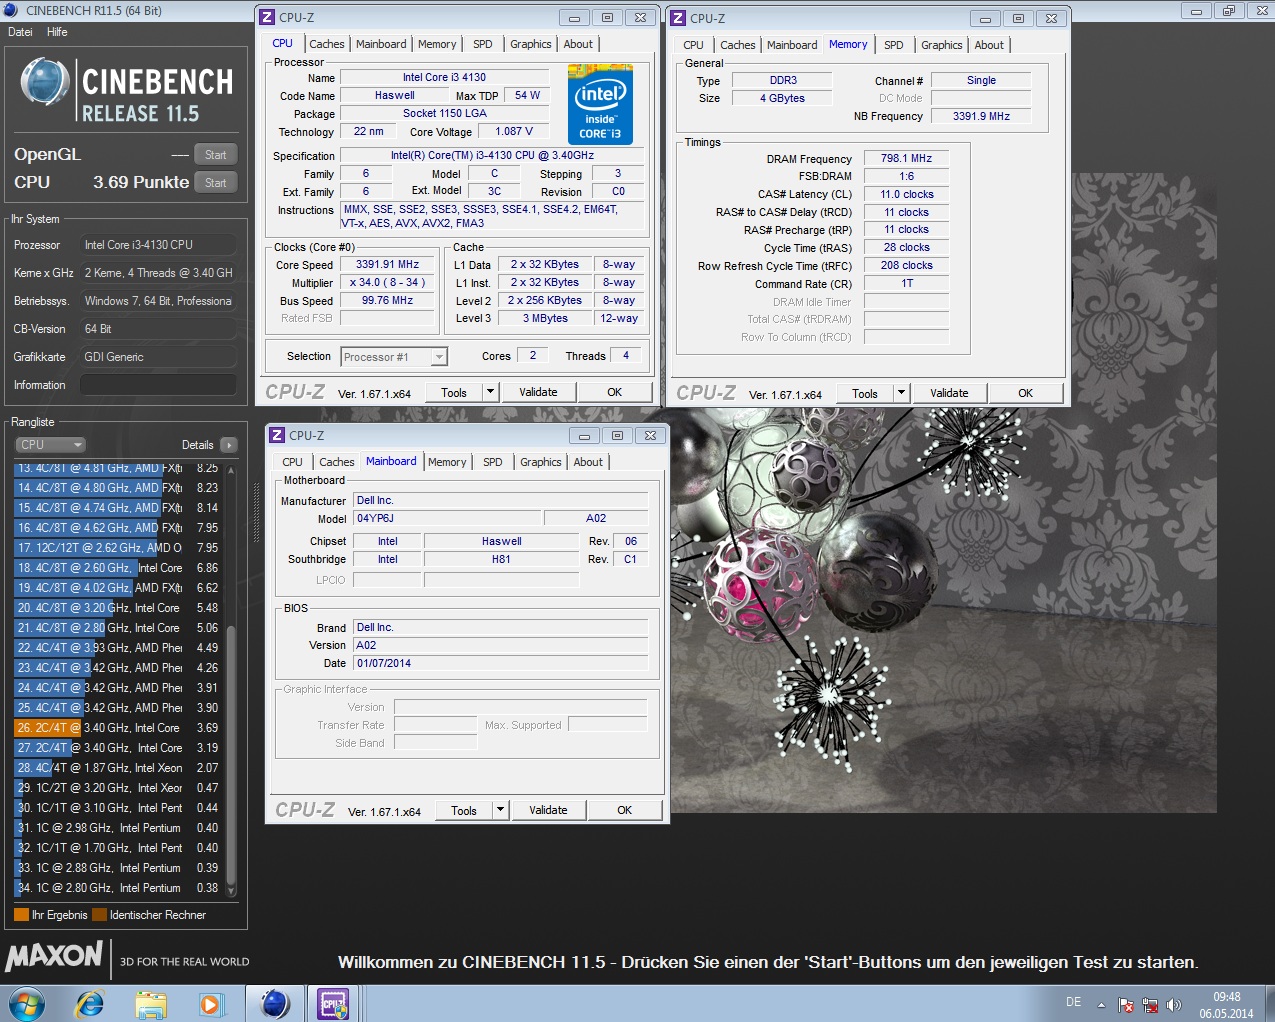Click Core Speed value 3391.91 MHz
This screenshot has width=1275, height=1022.
(387, 265)
